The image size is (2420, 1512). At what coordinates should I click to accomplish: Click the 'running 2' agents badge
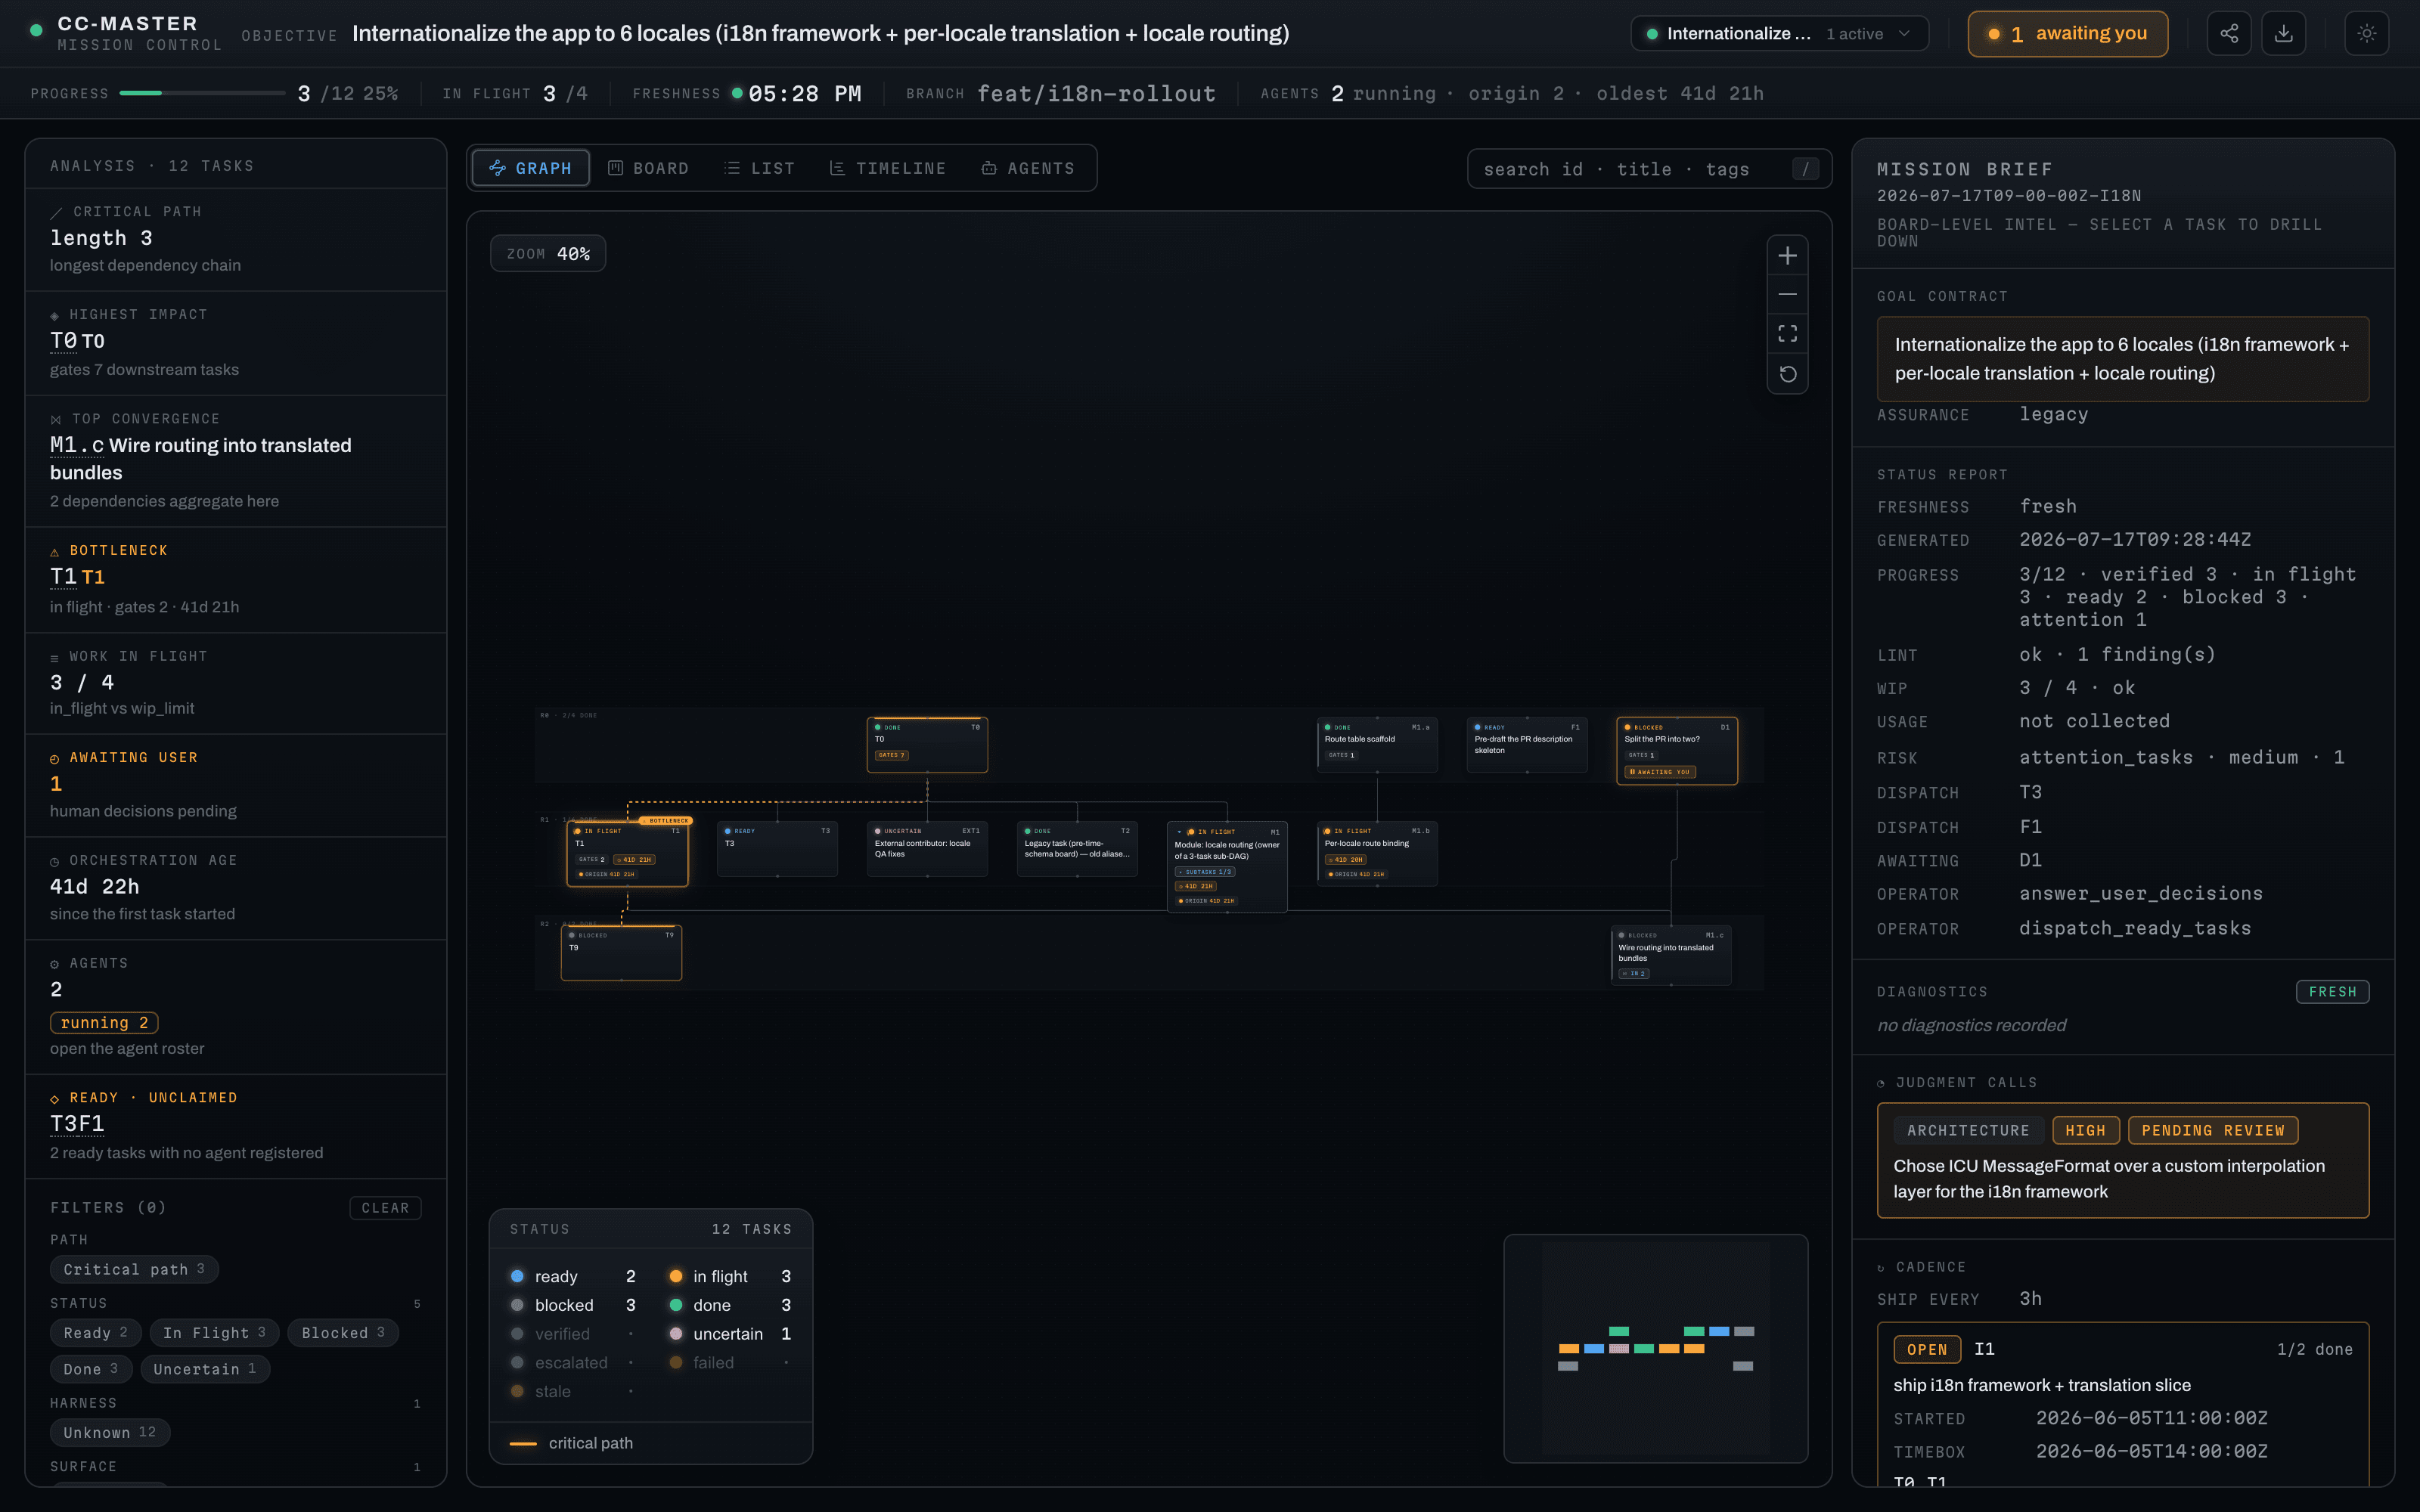104,1022
